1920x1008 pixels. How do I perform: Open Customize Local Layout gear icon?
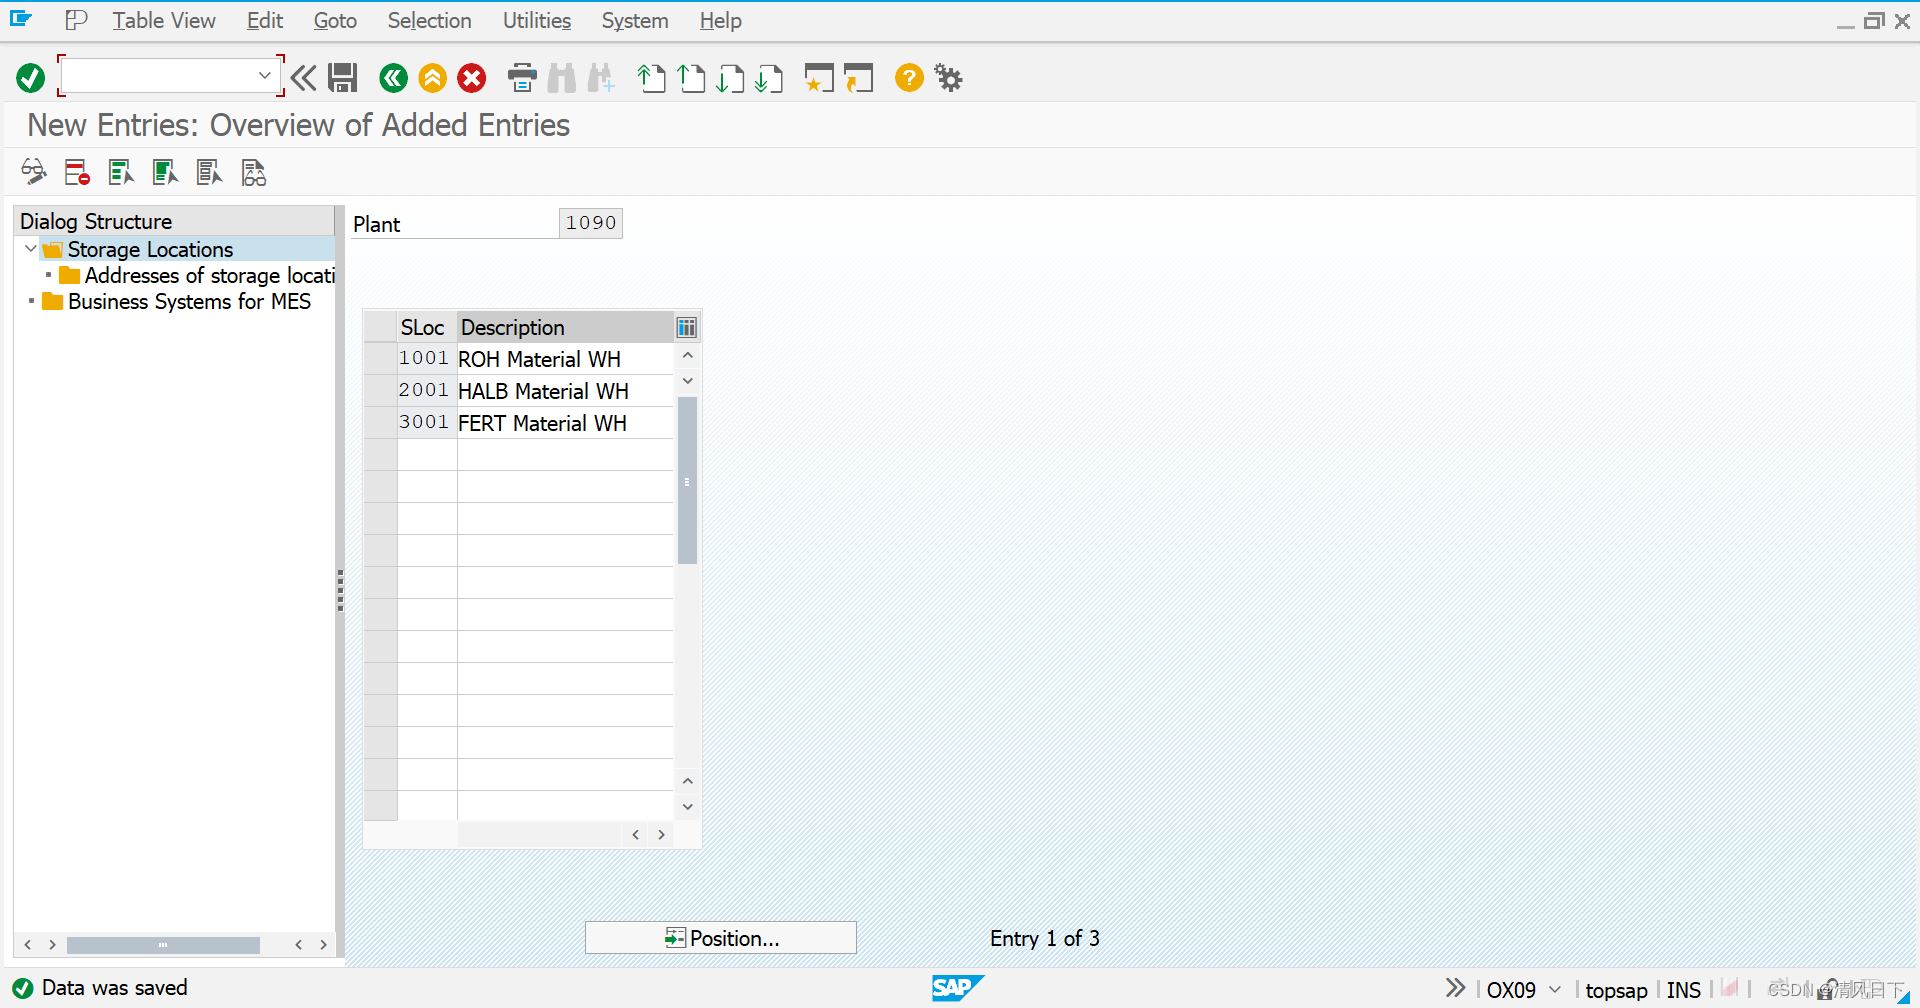(x=948, y=77)
